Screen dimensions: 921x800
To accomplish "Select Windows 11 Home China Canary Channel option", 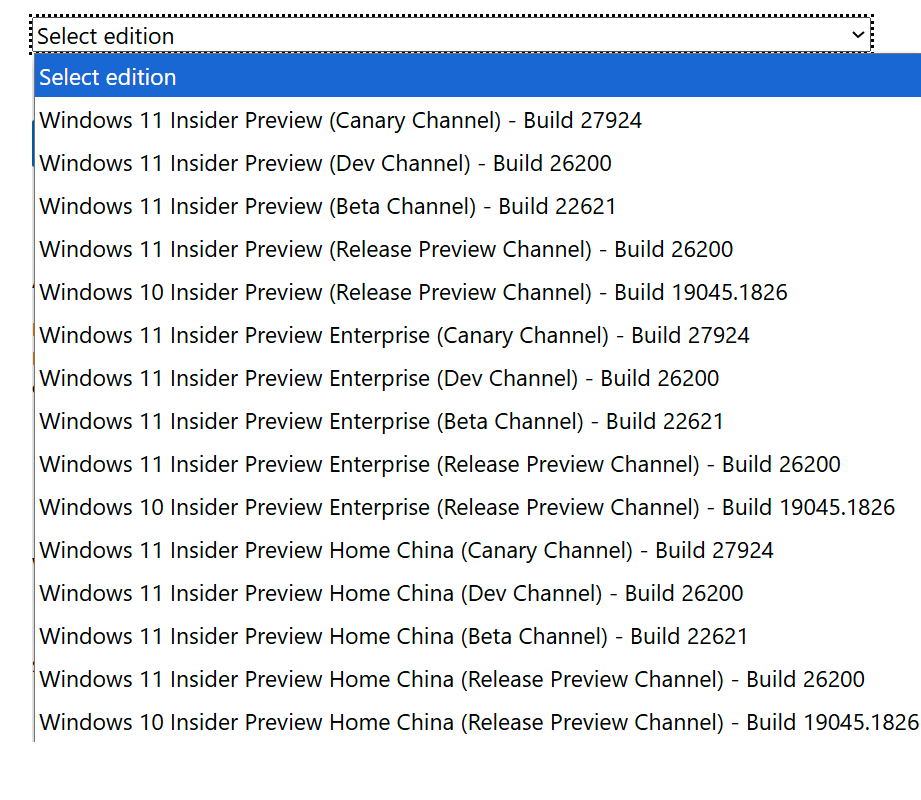I will pos(406,551).
